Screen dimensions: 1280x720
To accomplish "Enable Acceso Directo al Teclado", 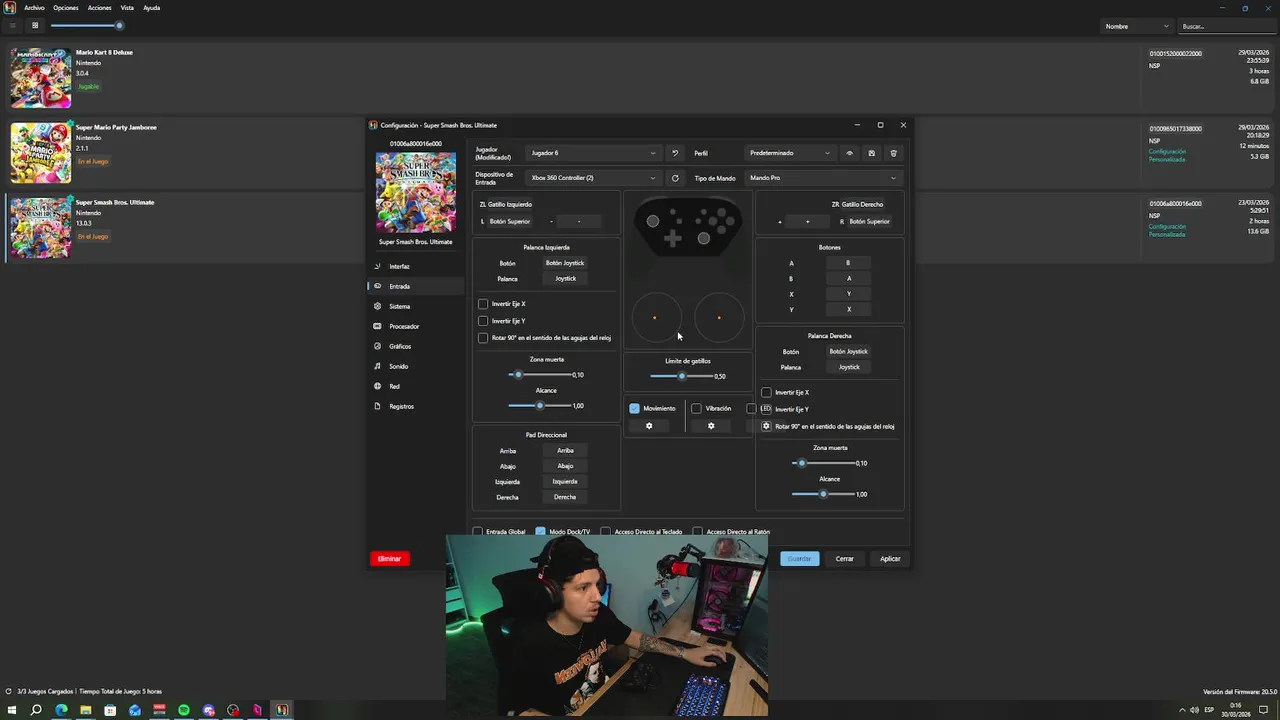I will (x=605, y=532).
